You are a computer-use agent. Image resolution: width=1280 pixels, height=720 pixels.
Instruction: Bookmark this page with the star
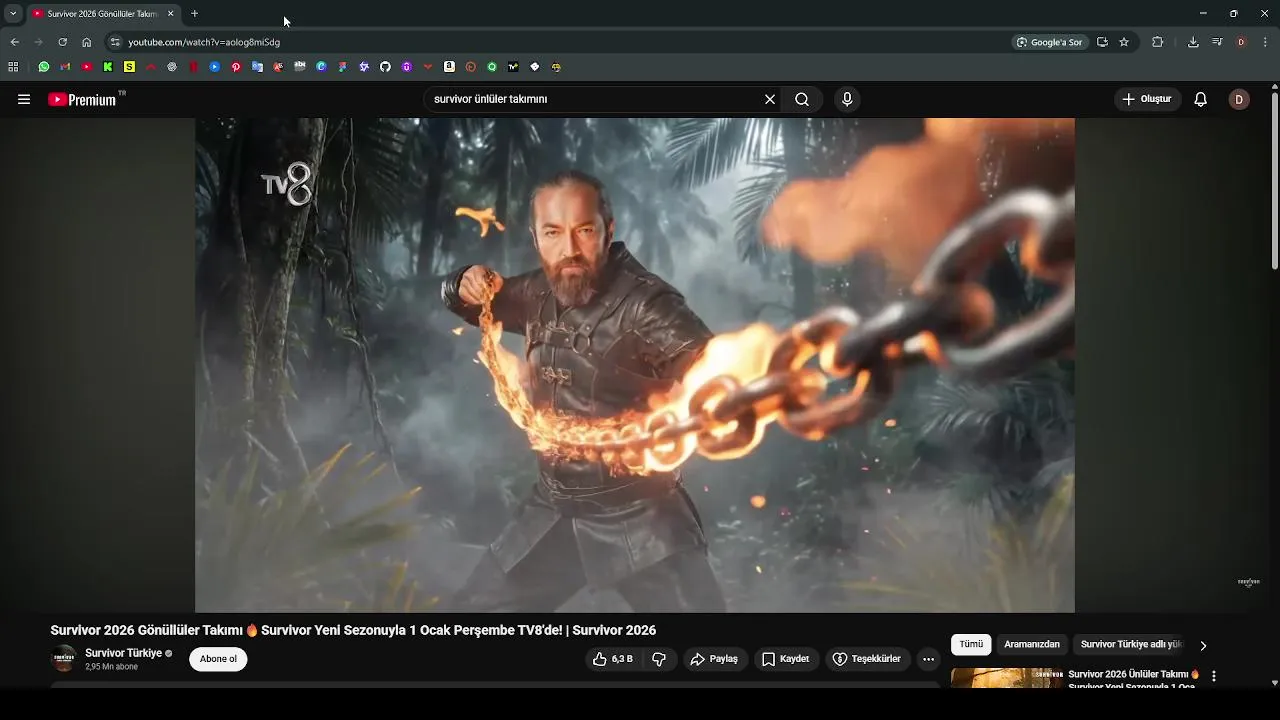(x=1124, y=42)
